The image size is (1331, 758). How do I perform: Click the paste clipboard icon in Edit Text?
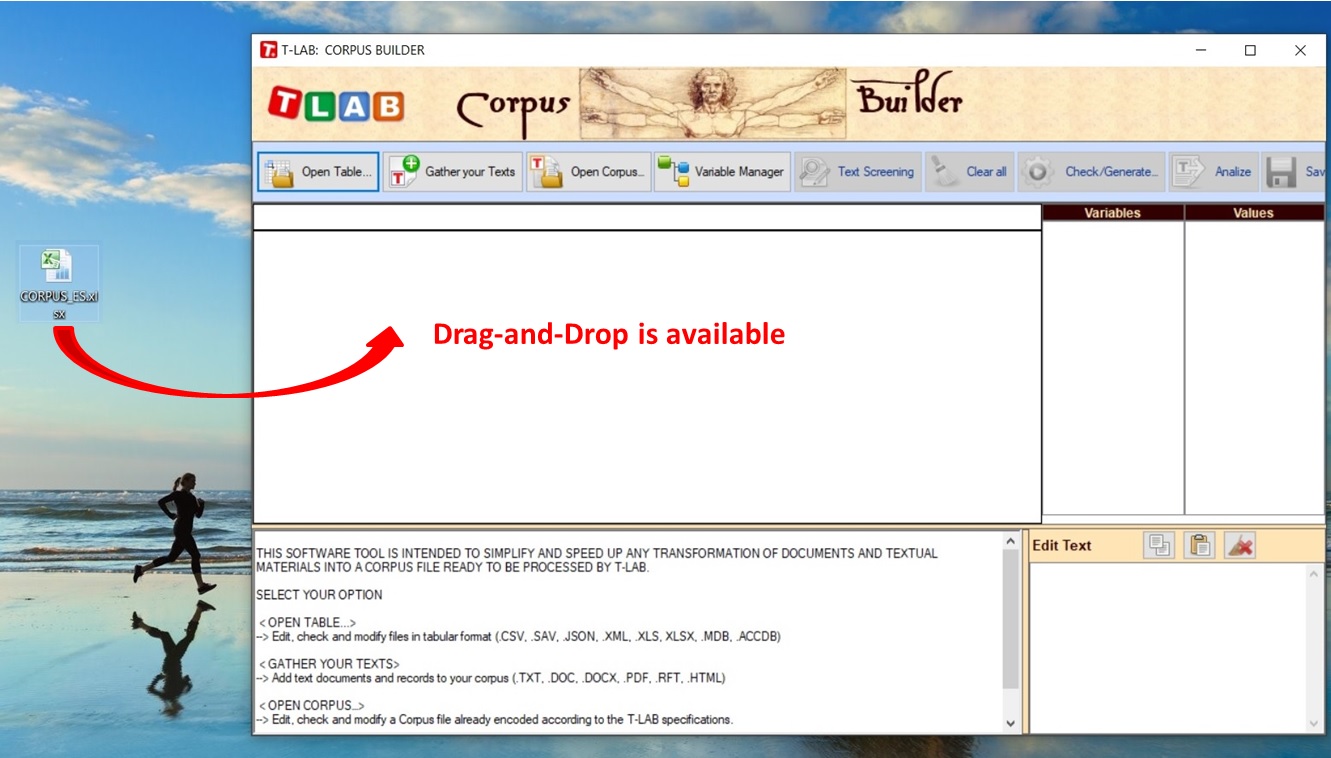(x=1200, y=545)
